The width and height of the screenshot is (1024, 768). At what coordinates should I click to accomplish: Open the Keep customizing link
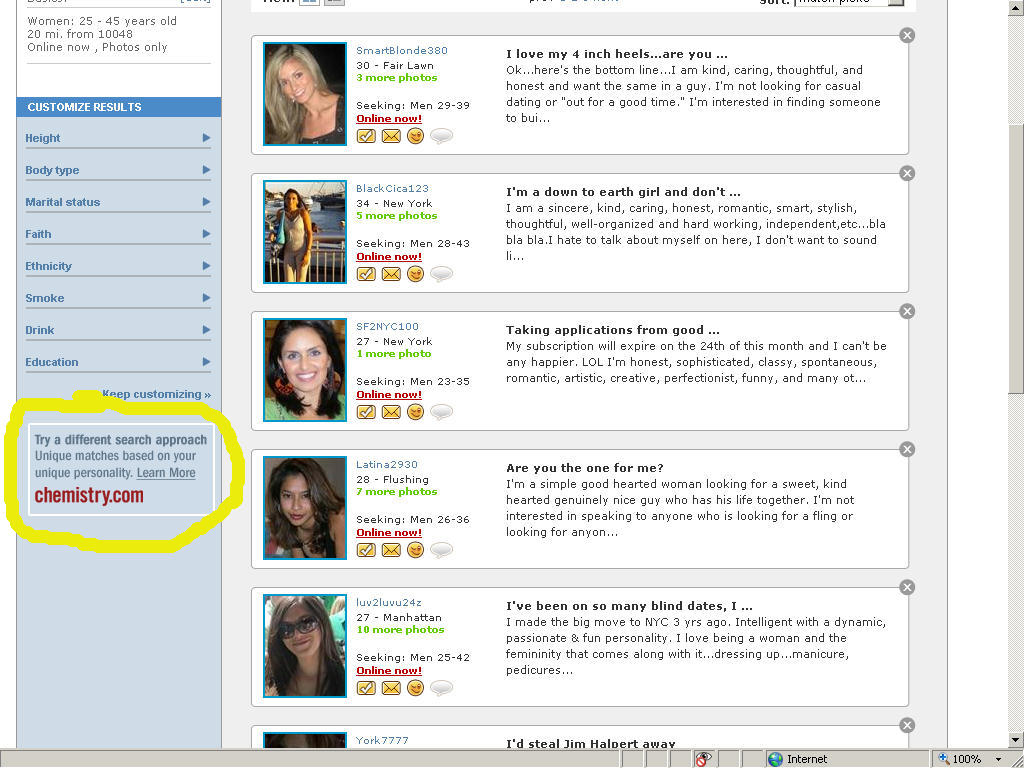click(157, 394)
